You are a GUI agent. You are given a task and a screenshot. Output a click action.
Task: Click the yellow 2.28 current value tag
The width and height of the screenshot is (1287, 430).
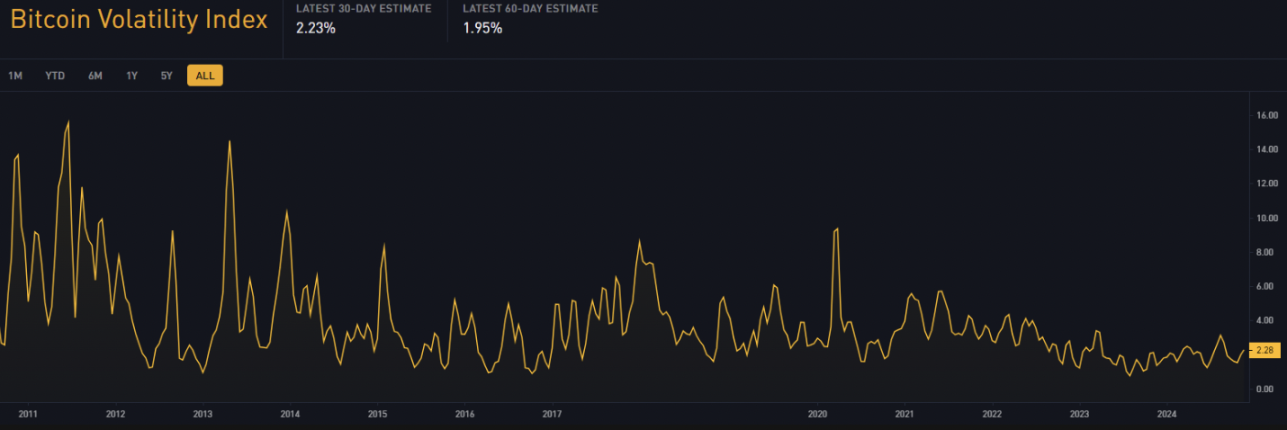[x=1264, y=350]
